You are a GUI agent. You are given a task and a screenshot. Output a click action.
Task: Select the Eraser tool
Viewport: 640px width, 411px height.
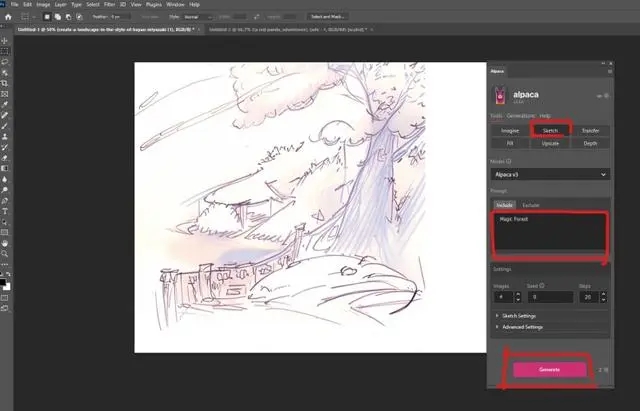[4, 158]
